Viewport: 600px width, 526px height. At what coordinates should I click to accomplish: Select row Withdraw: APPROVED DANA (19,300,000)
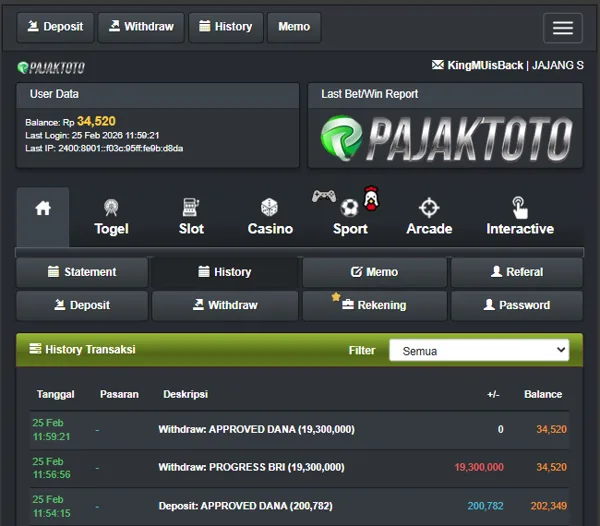coord(300,430)
